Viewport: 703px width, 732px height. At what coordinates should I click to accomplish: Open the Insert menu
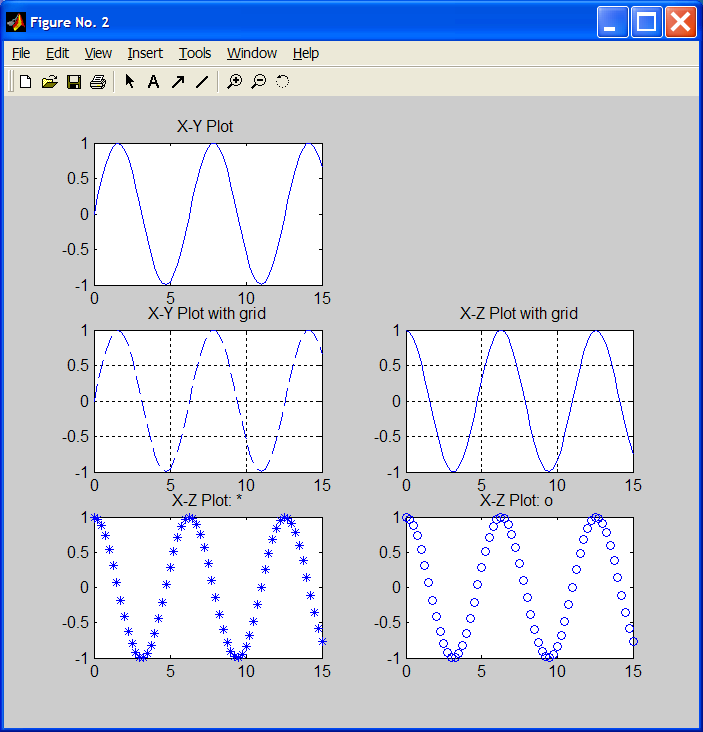coord(145,53)
